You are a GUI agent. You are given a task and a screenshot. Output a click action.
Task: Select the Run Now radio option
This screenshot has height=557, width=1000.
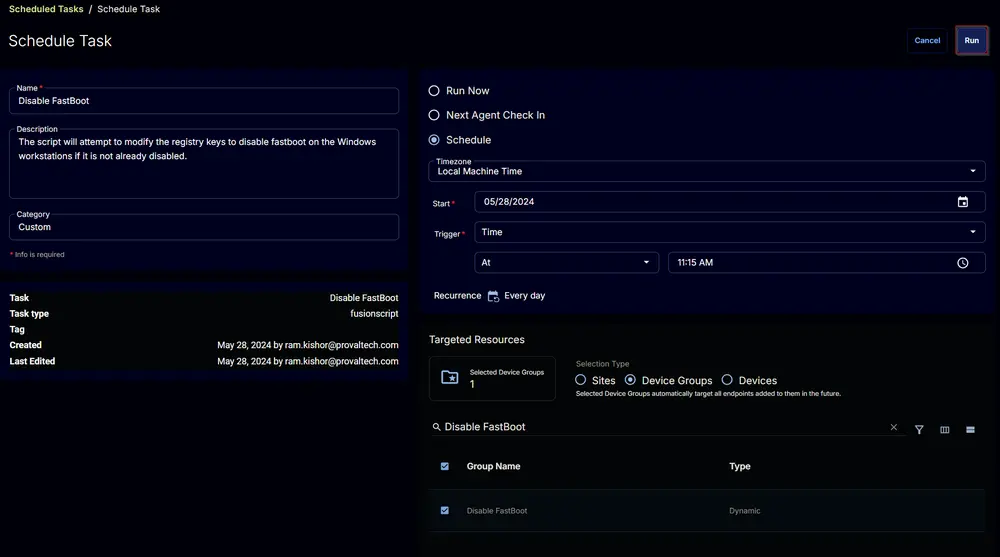[x=434, y=91]
